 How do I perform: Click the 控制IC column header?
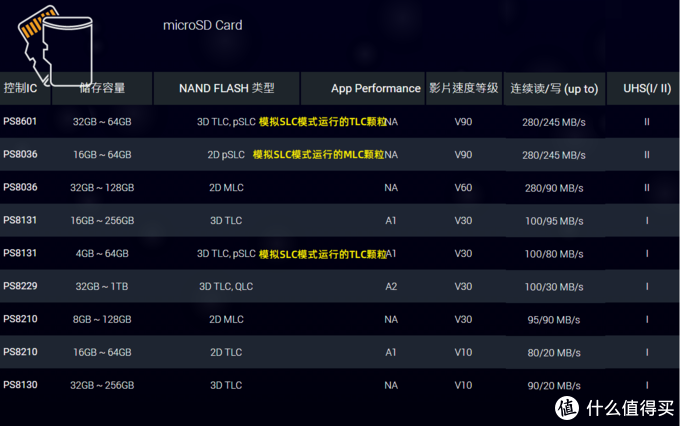click(20, 88)
